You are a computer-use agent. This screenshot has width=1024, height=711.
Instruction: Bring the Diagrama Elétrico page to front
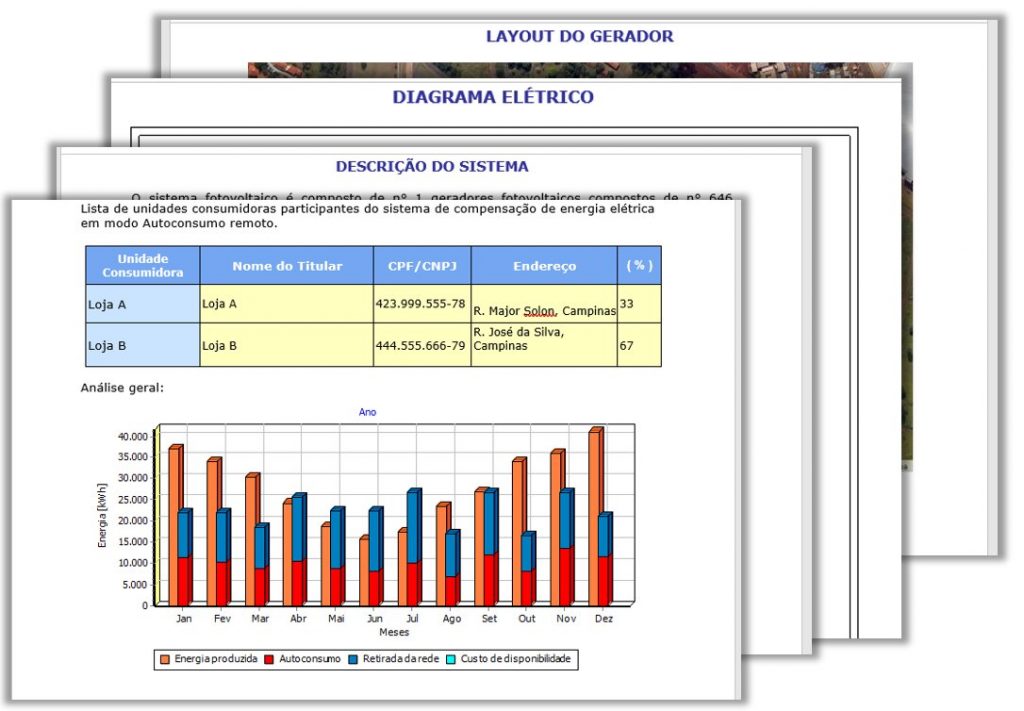pos(492,97)
